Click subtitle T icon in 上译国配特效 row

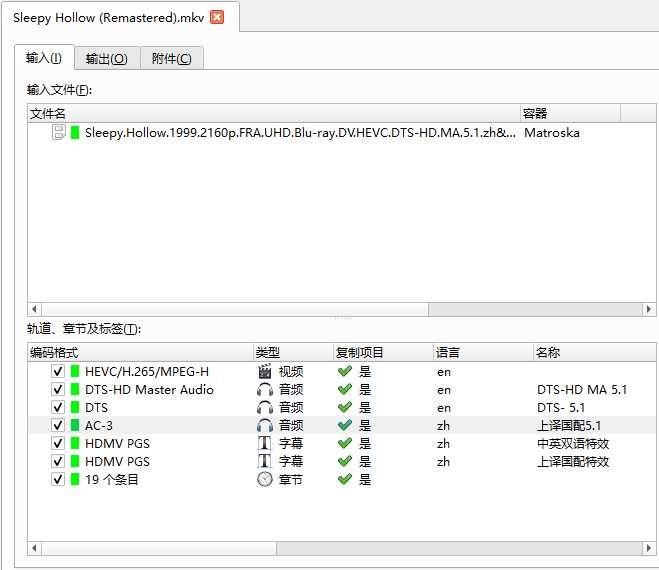point(264,461)
